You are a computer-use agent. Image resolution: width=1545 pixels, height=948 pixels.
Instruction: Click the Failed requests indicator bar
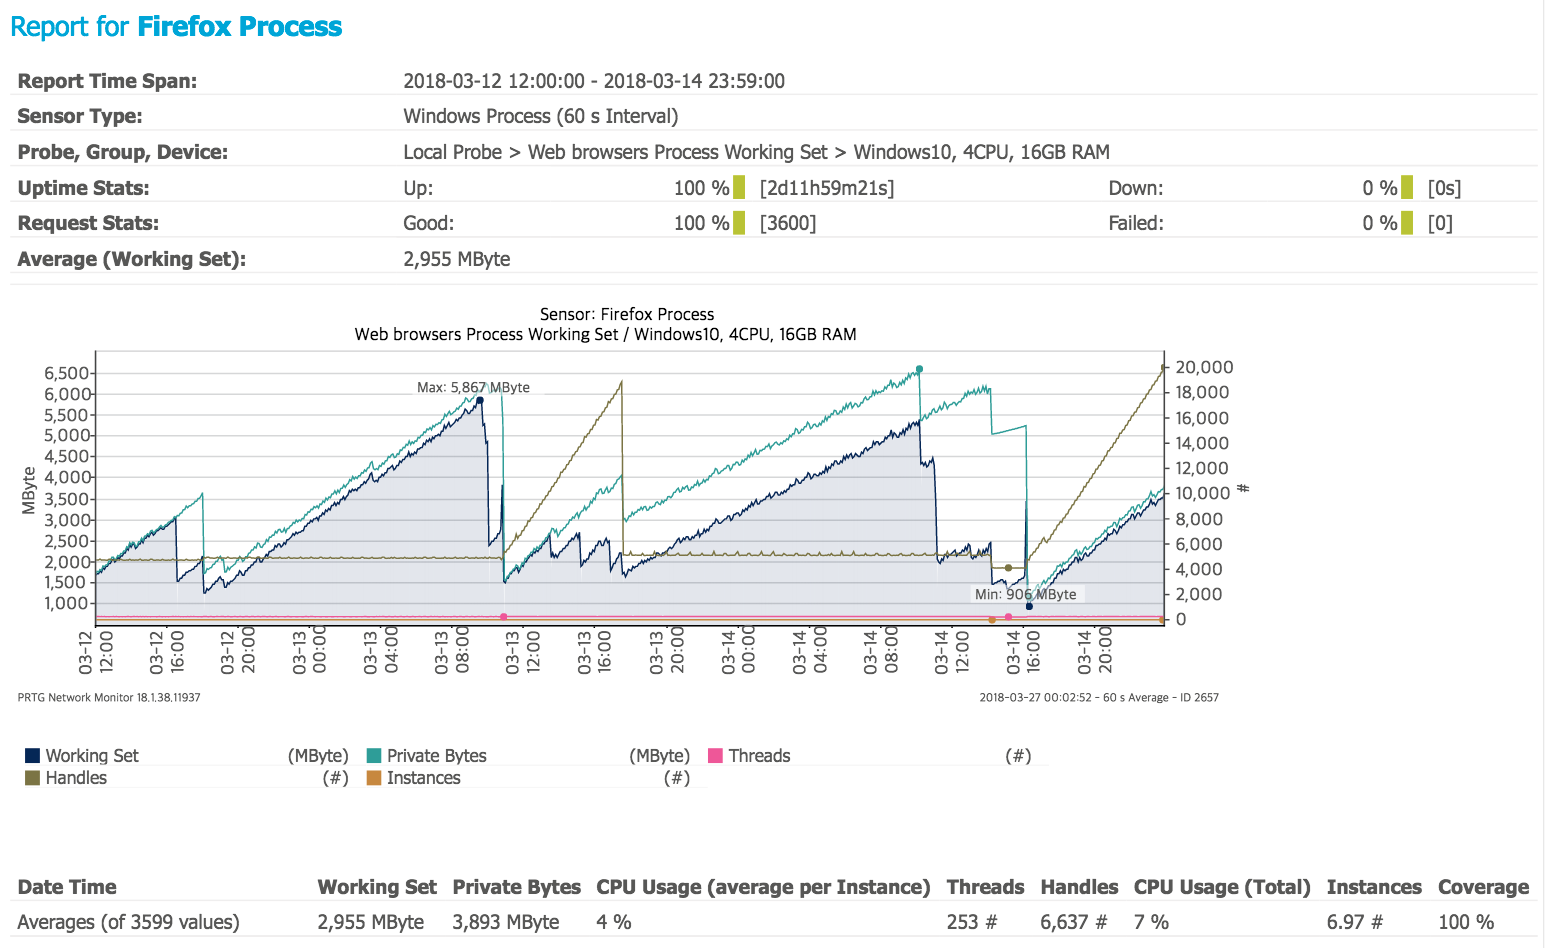coord(1407,222)
